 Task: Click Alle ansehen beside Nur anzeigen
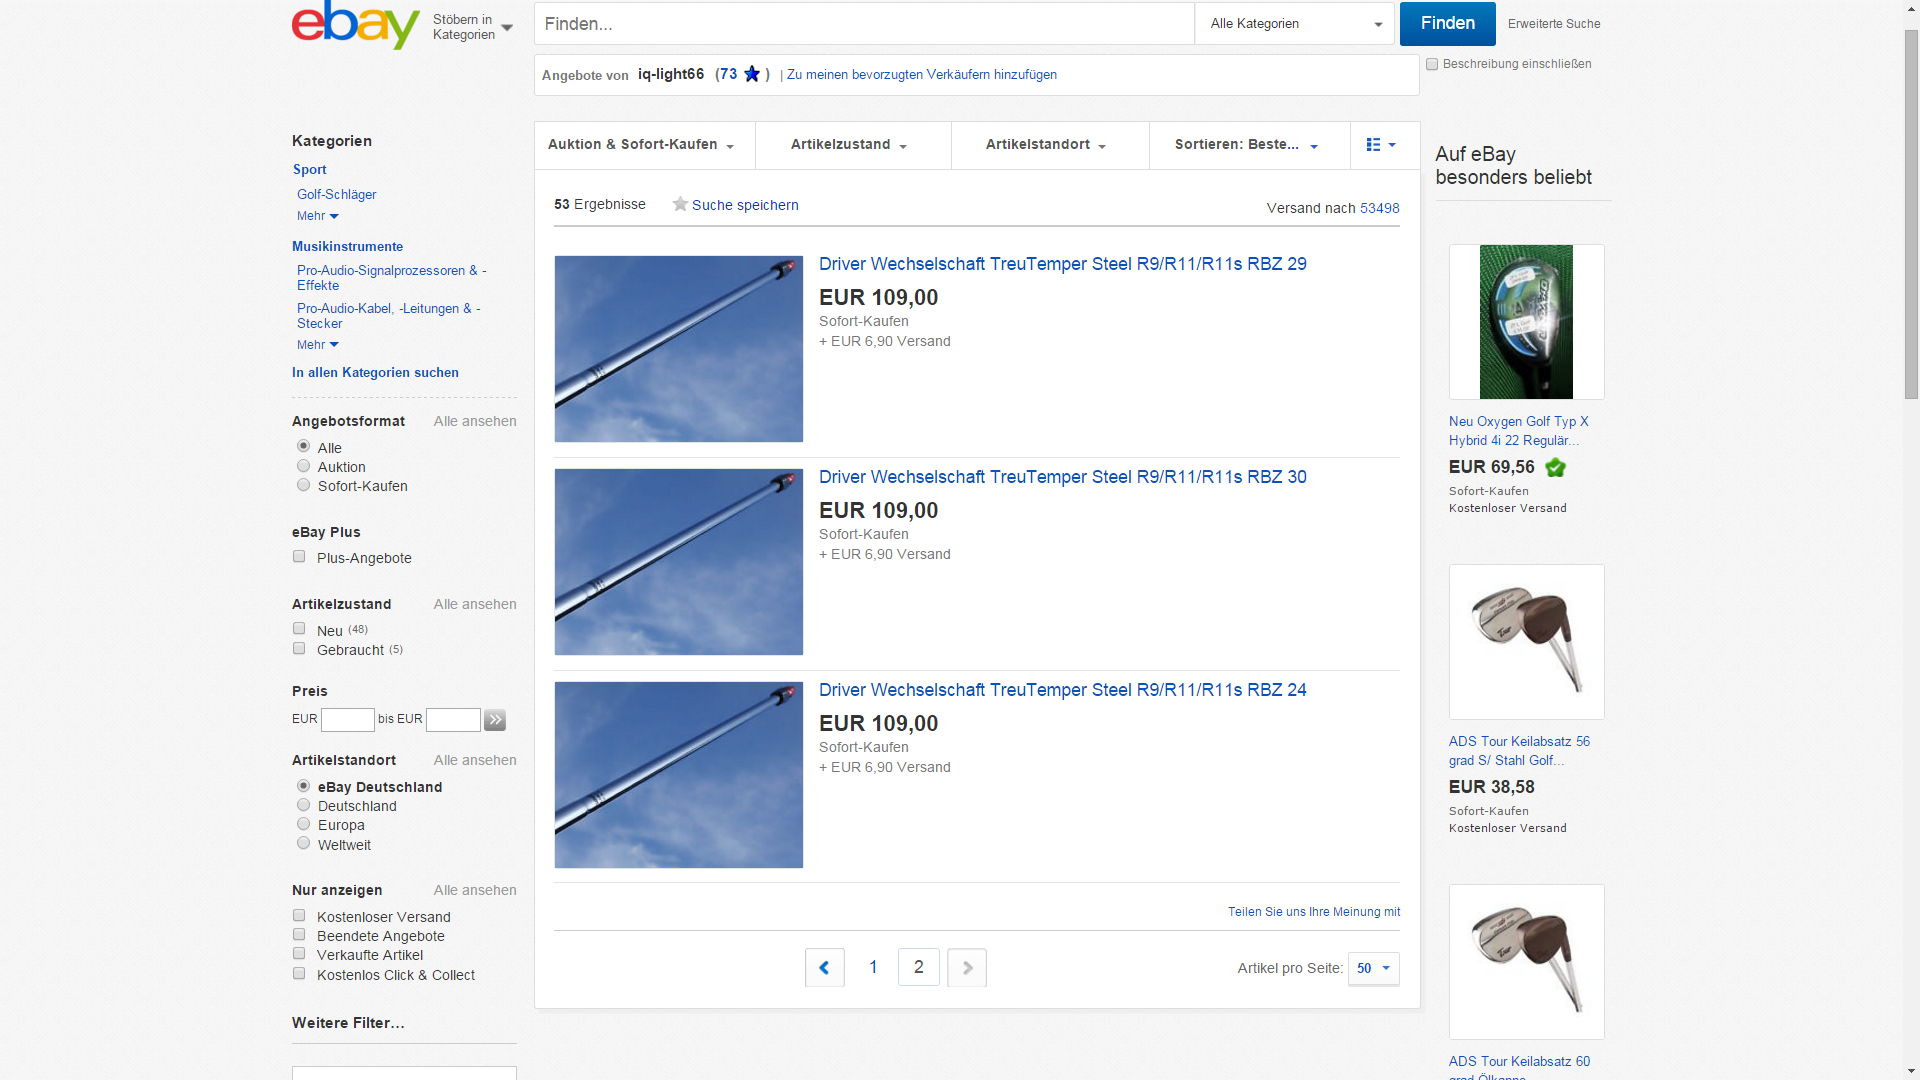coord(475,891)
